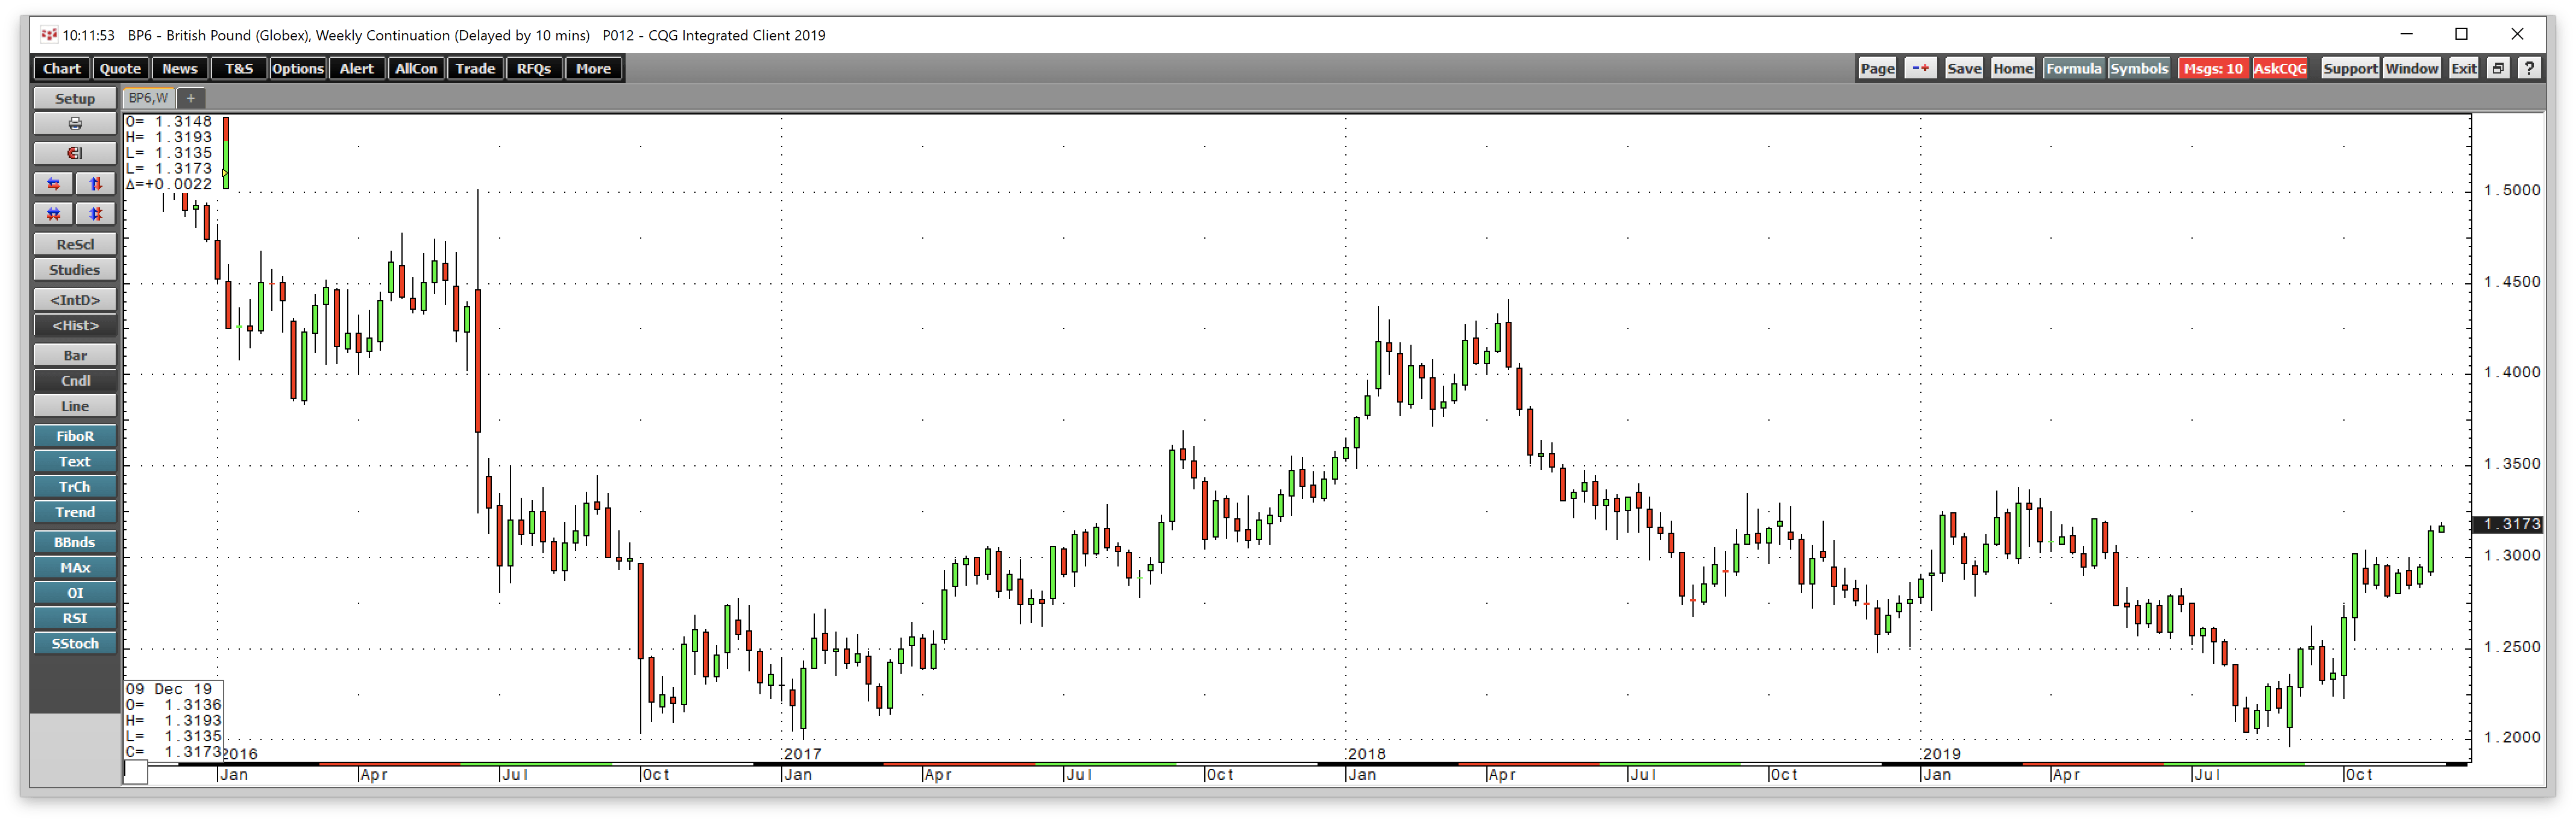
Task: Select the BP6,W chart tab
Action: click(x=148, y=98)
